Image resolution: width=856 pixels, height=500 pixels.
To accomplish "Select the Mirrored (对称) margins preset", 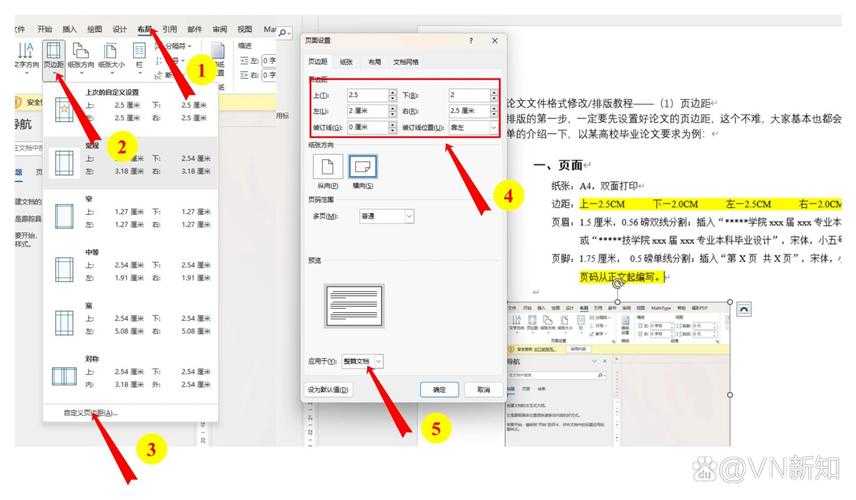I will (130, 376).
